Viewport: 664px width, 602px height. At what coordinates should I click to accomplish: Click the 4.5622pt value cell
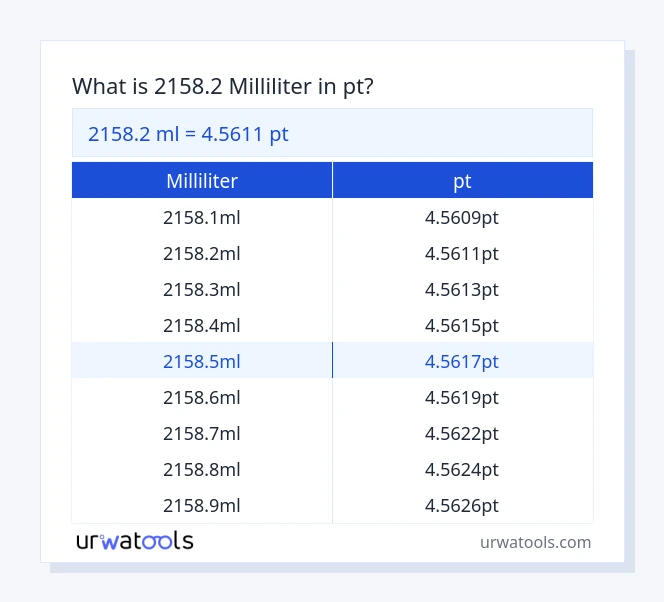coord(462,433)
